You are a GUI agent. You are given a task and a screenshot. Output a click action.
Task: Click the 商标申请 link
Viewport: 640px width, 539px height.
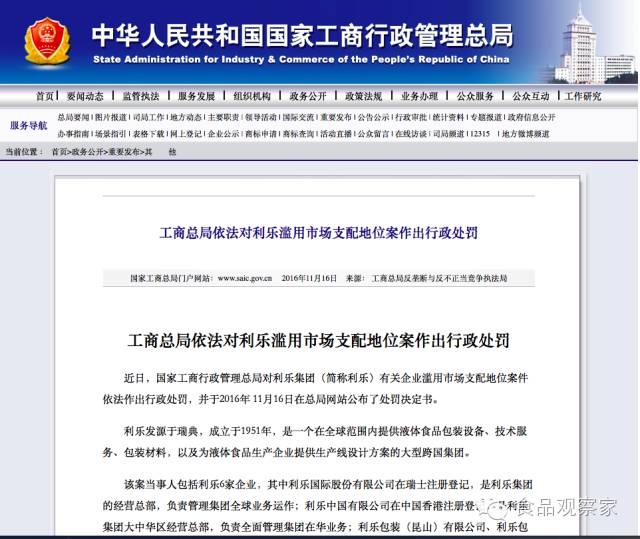point(261,134)
